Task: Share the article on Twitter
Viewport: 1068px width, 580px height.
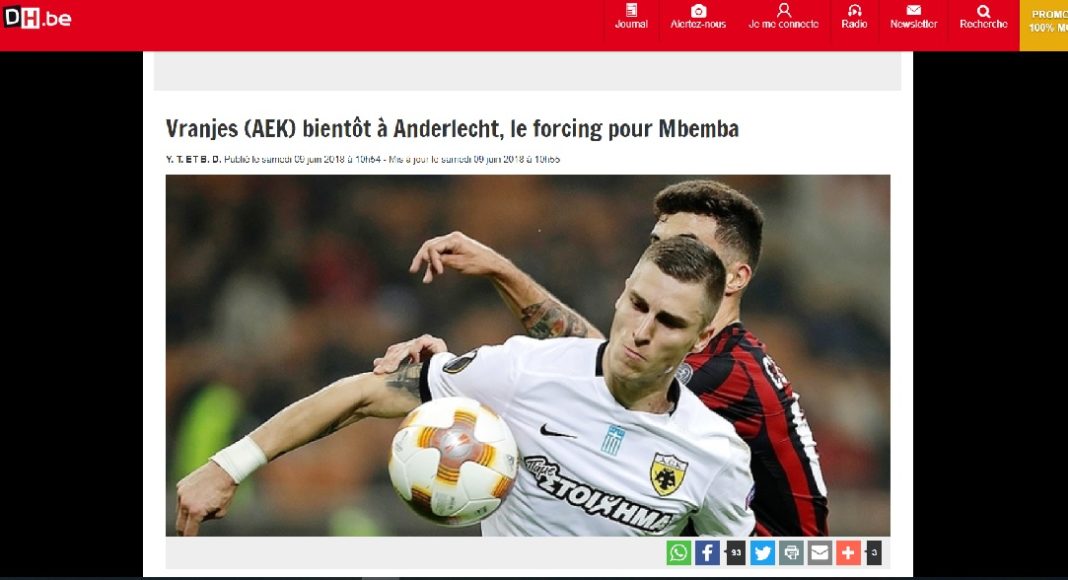Action: pos(763,553)
